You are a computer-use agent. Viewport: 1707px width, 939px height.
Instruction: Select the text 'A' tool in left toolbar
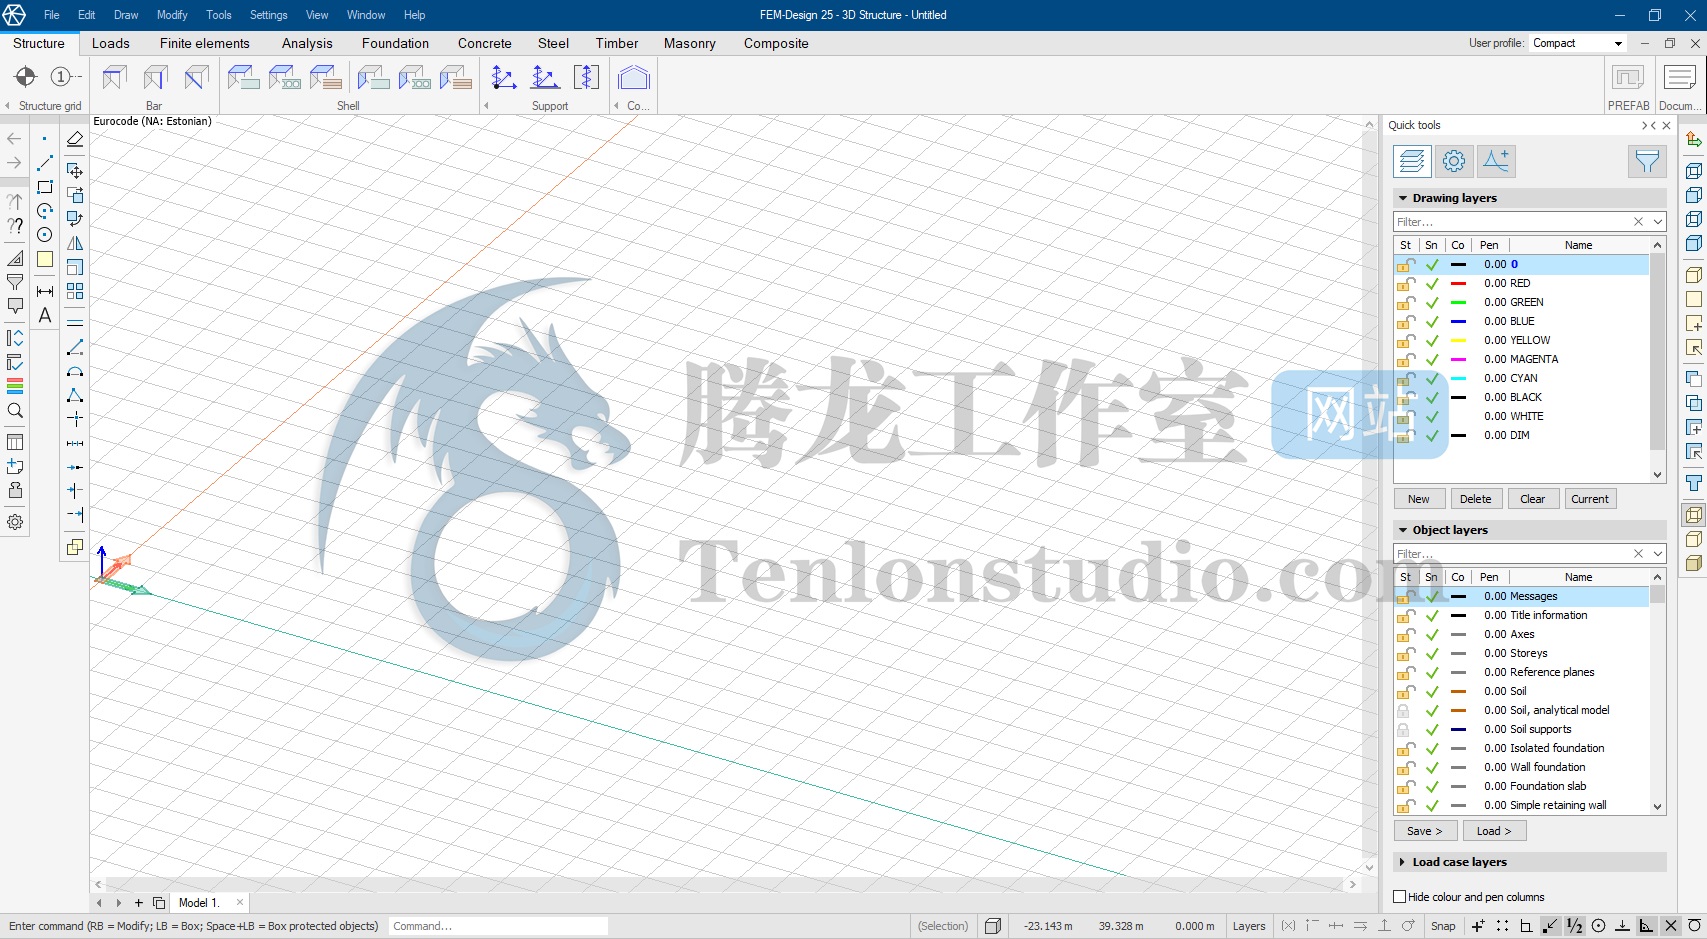pos(45,315)
